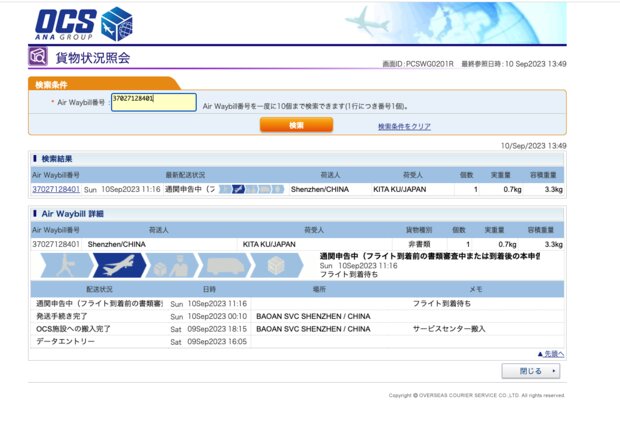This screenshot has width=620, height=447.
Task: Click the データエントリー status row
Action: (x=297, y=341)
